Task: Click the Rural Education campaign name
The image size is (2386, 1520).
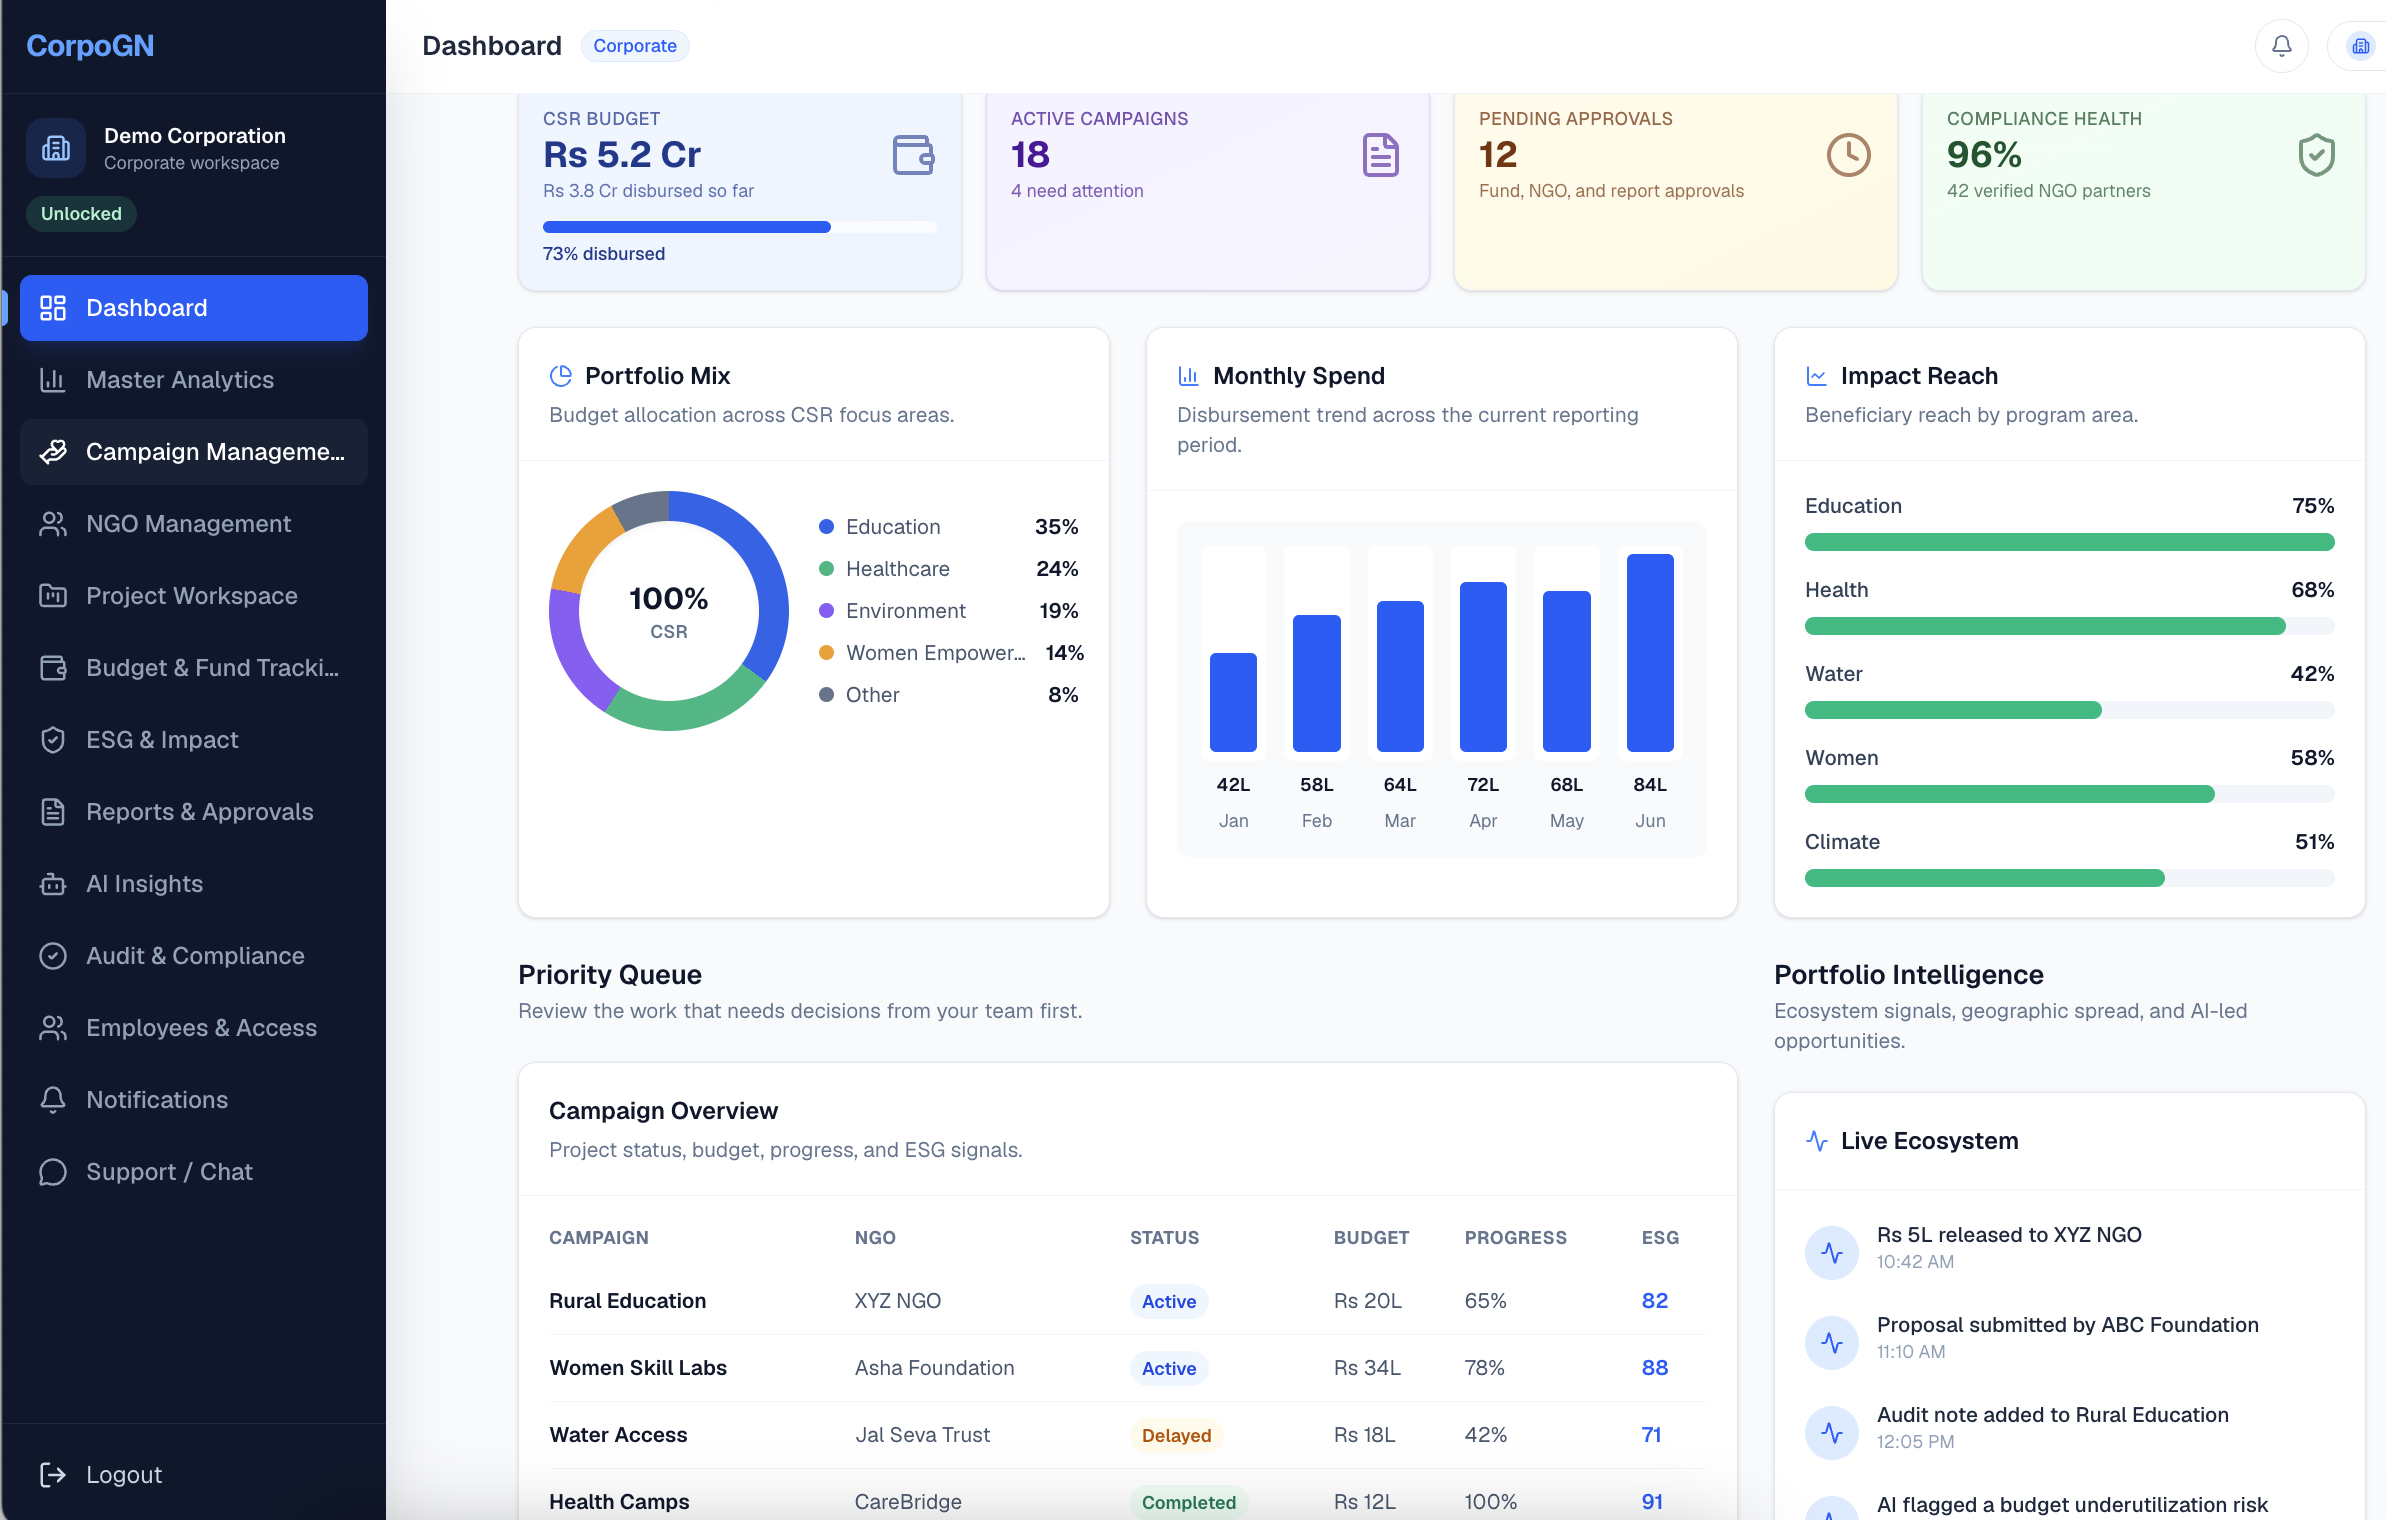Action: [x=628, y=1301]
